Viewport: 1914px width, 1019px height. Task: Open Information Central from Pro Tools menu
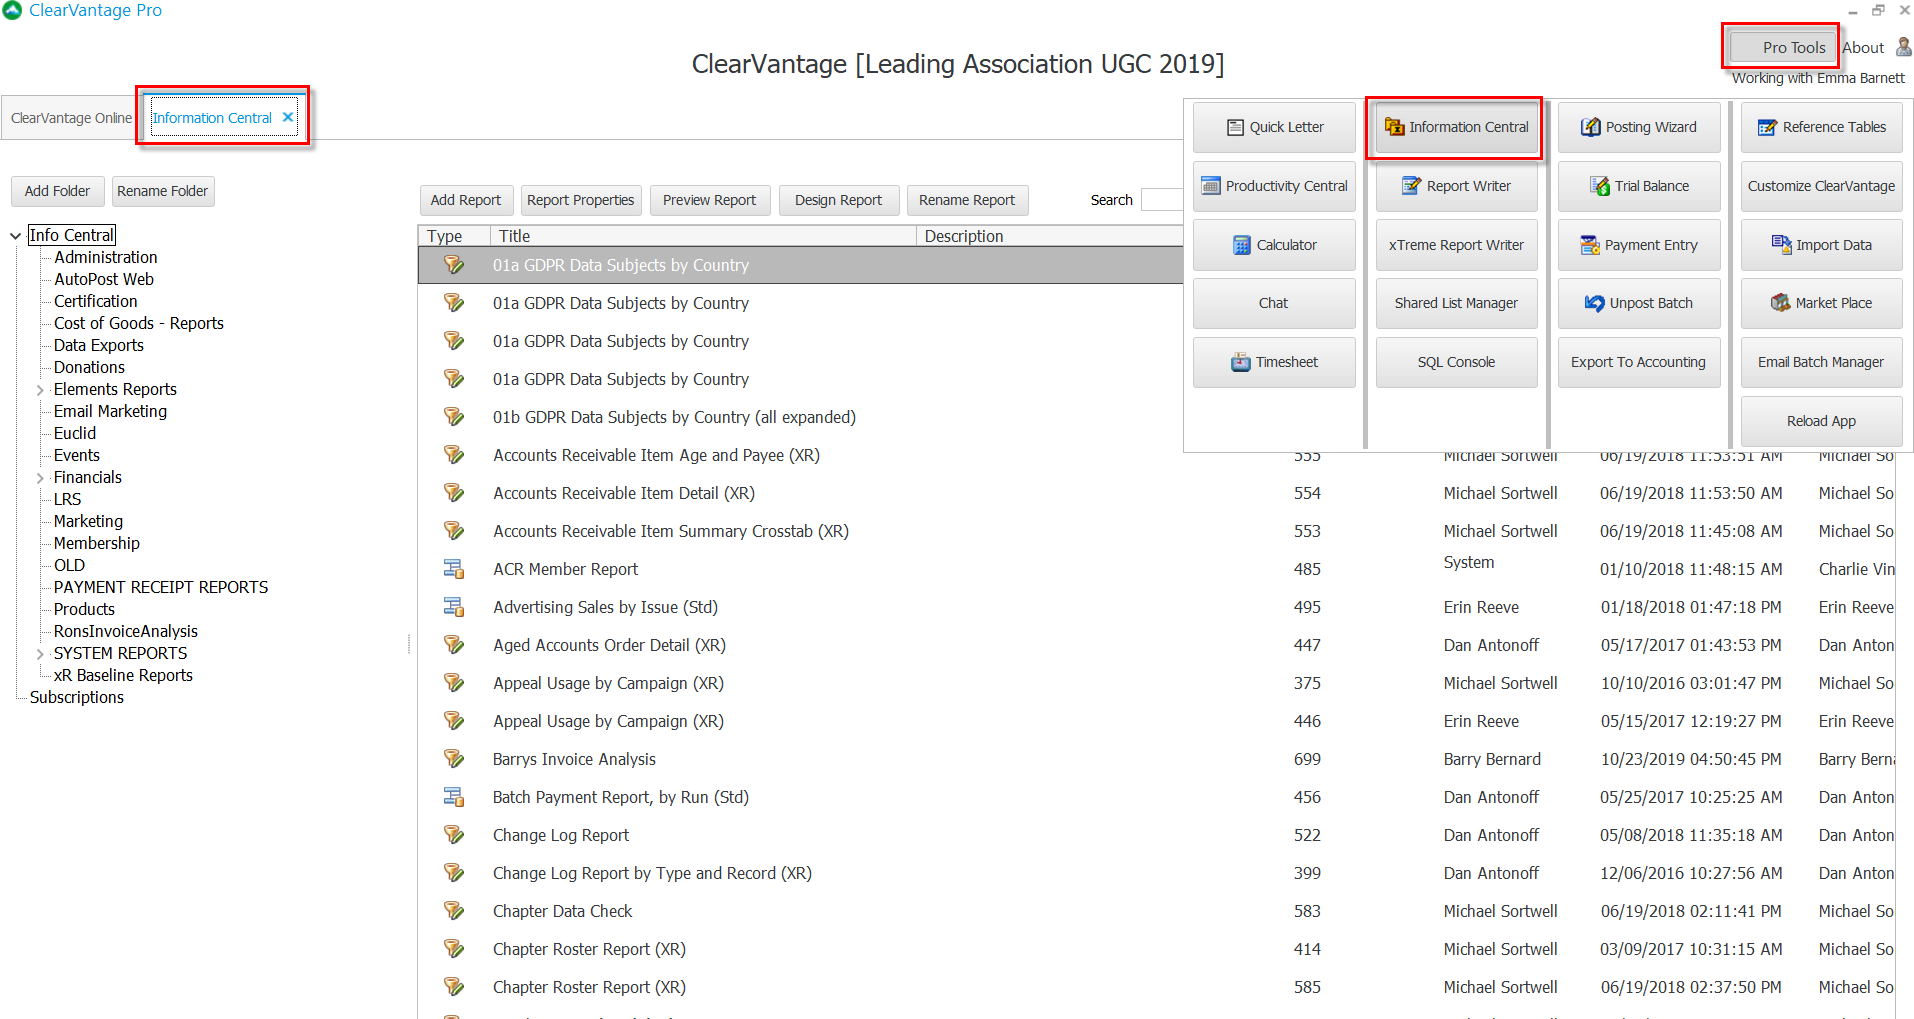point(1456,127)
